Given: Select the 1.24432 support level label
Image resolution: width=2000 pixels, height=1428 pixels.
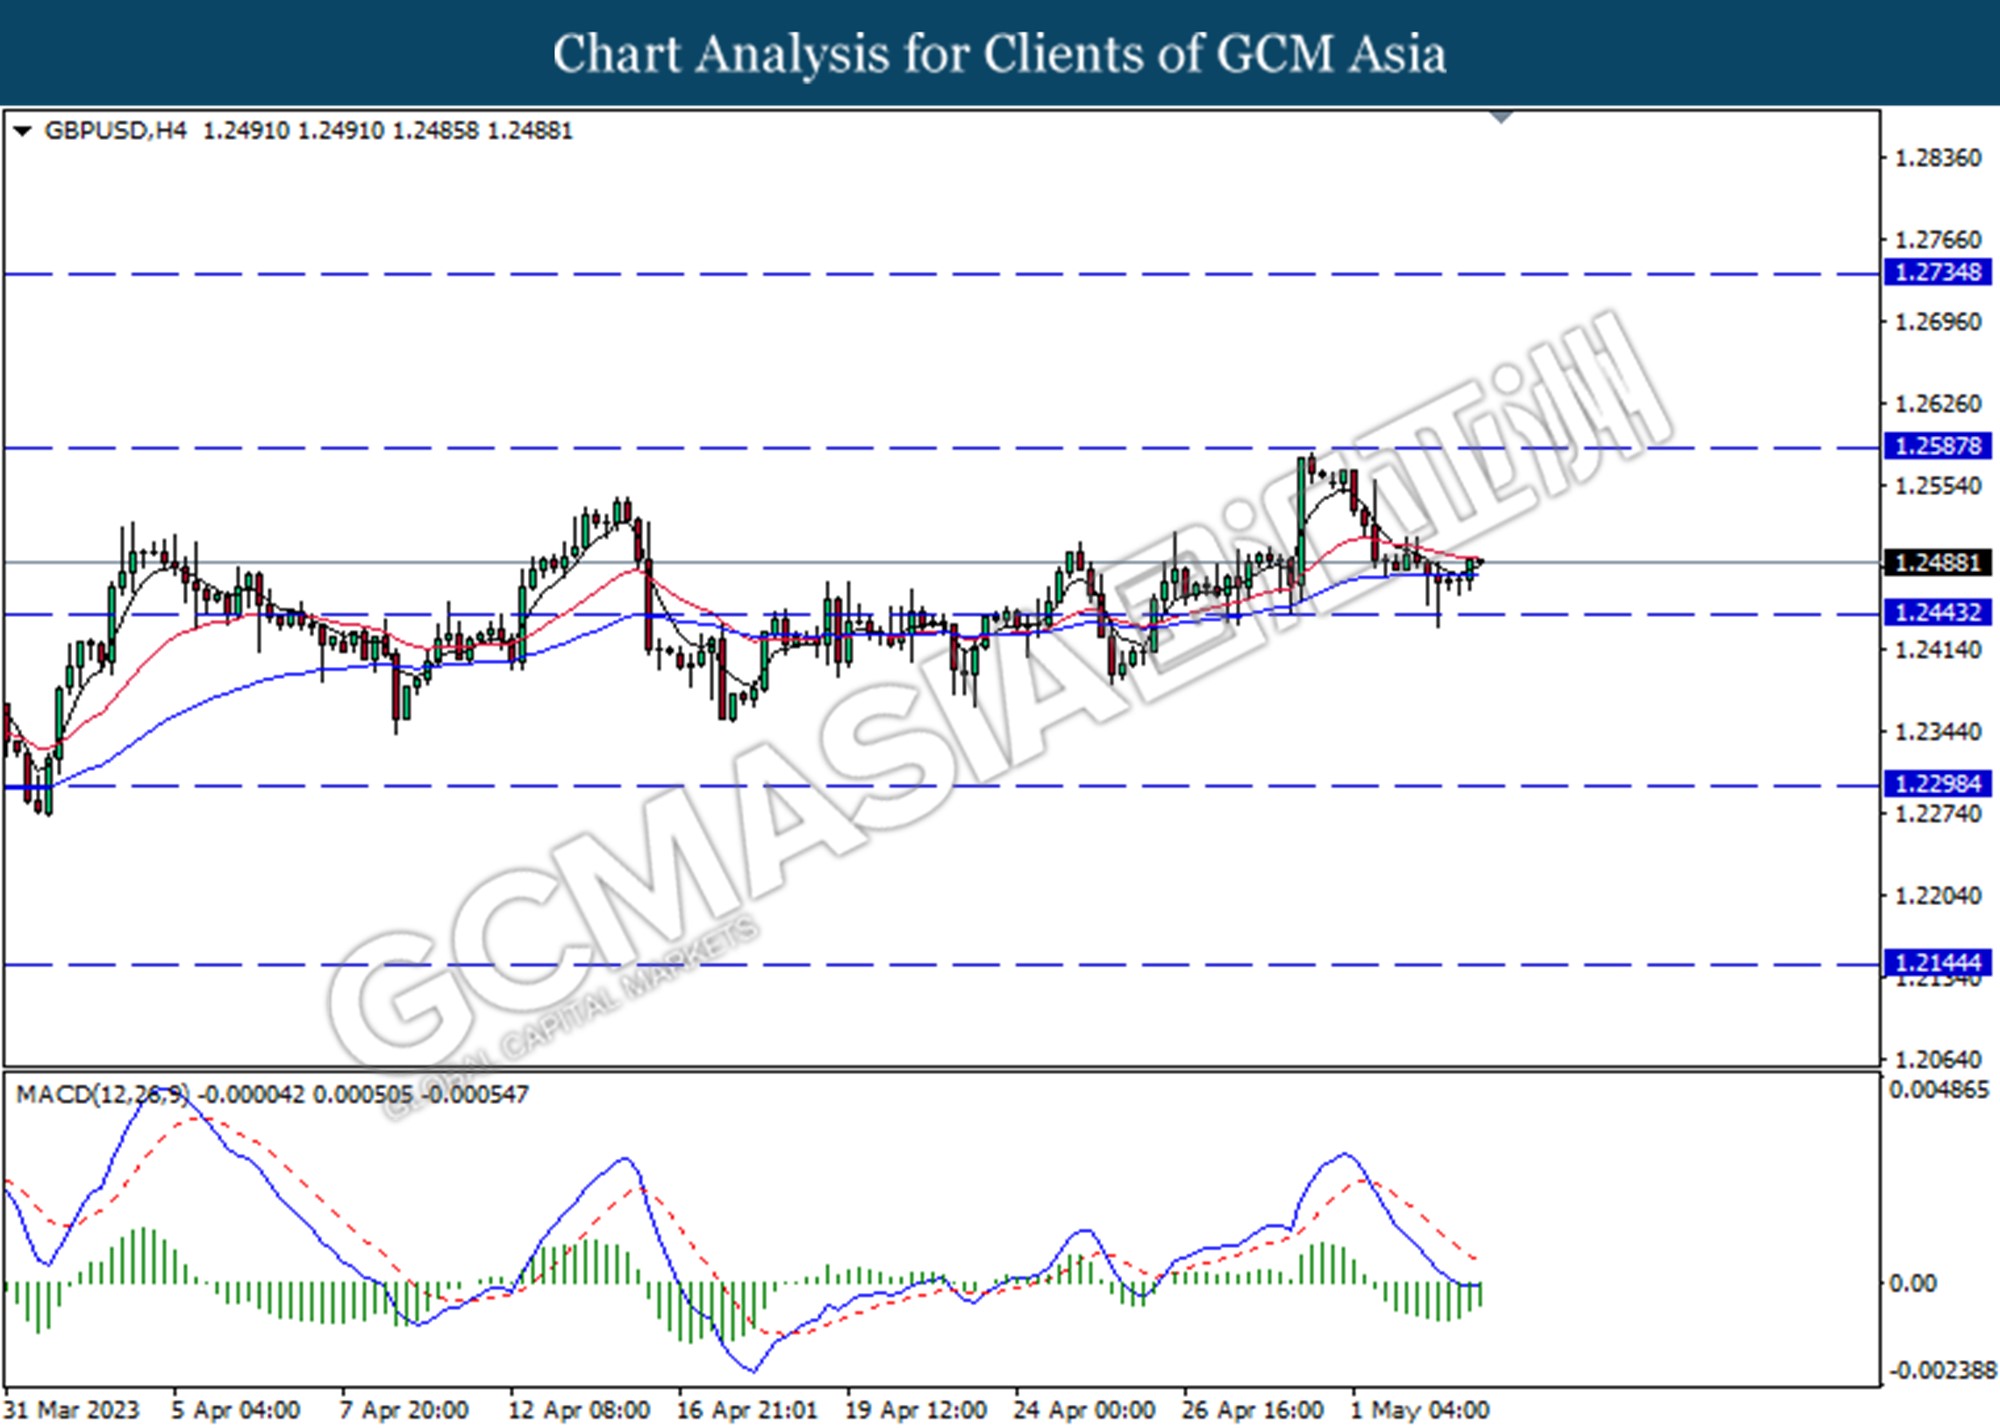Looking at the screenshot, I should (1937, 612).
